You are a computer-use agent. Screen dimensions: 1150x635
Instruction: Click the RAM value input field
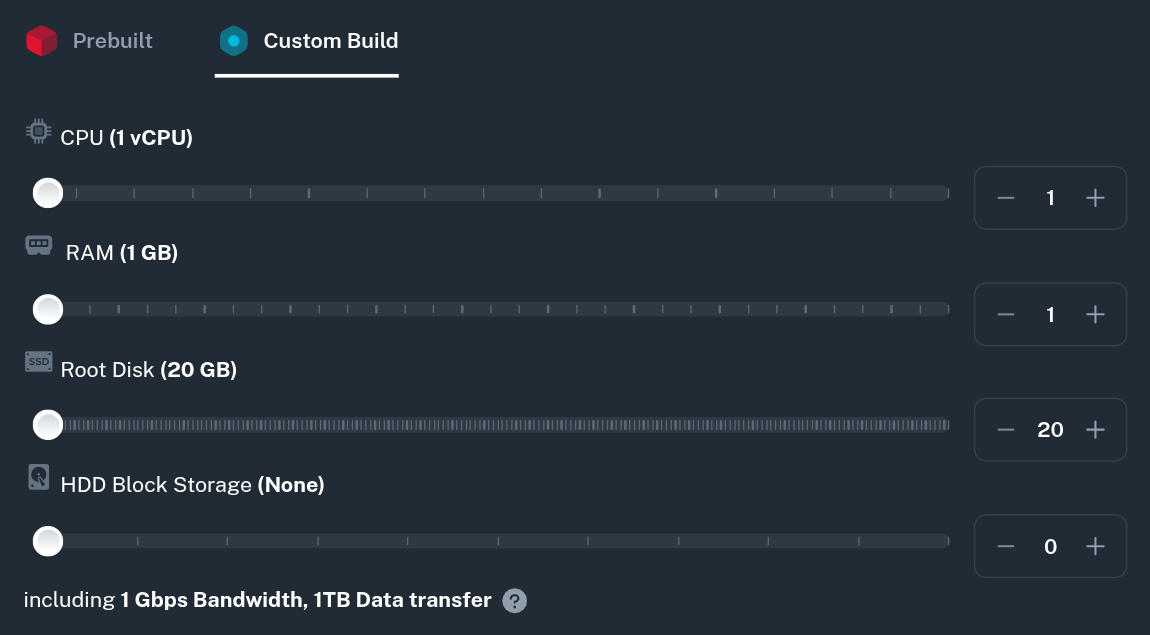(1050, 315)
